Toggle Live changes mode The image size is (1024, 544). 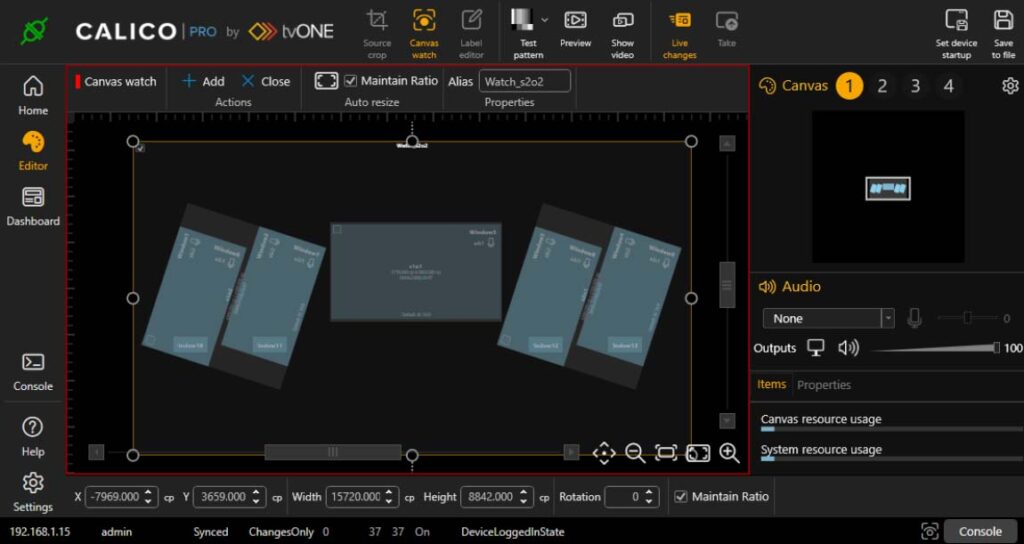pyautogui.click(x=679, y=21)
